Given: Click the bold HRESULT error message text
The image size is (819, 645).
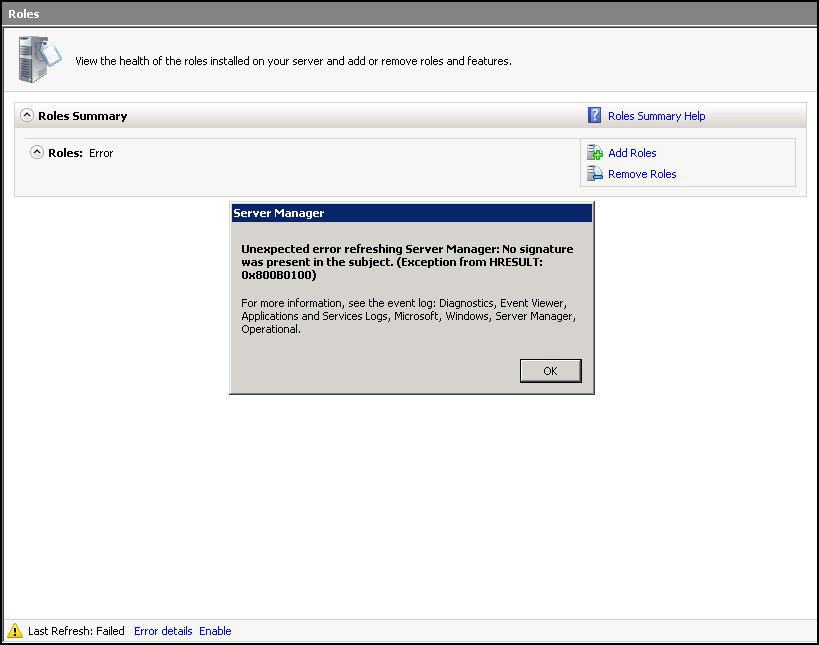Looking at the screenshot, I should tap(407, 262).
